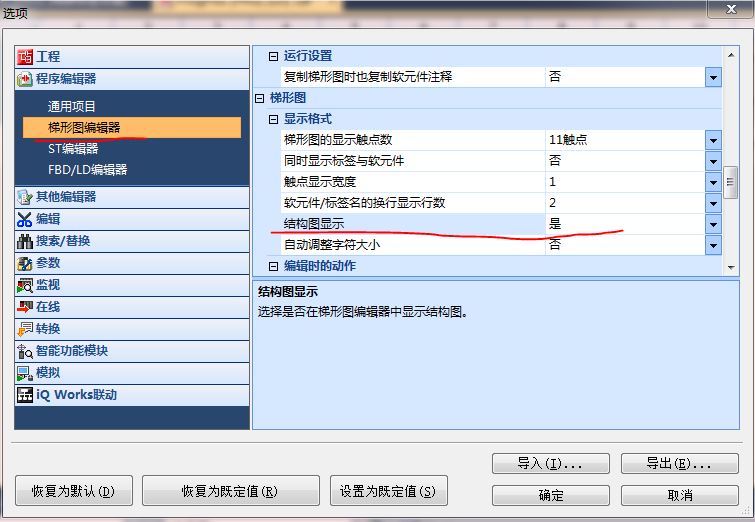Click the iQ Works联动 icon
Viewport: 755px width, 522px height.
tap(26, 395)
